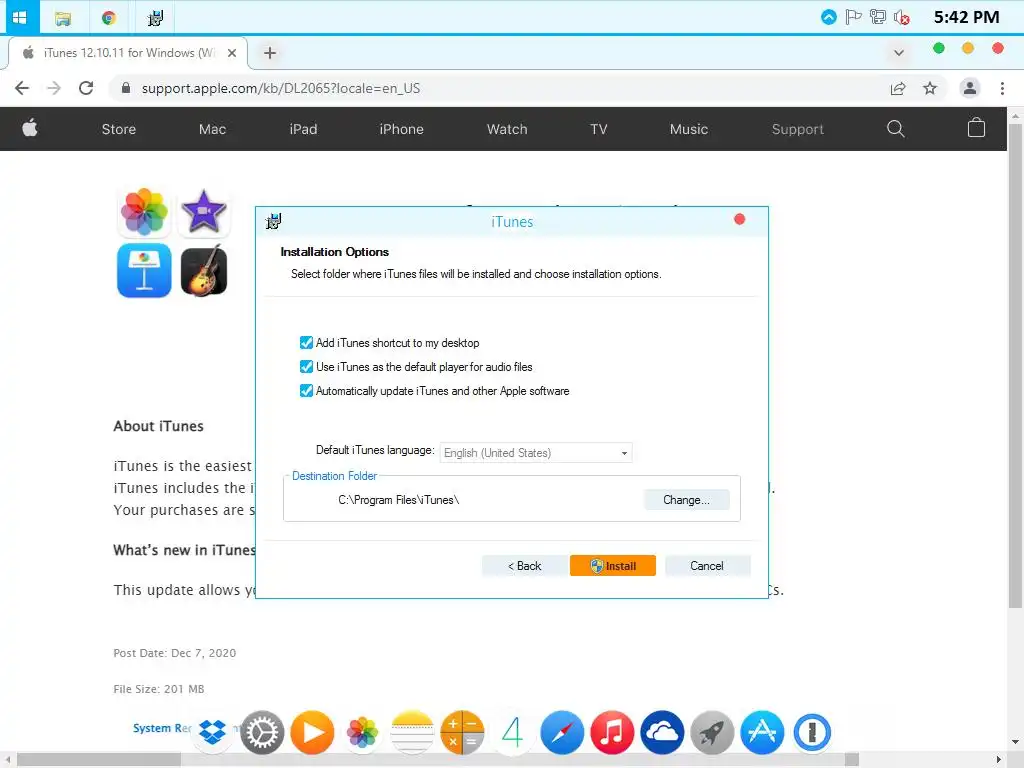Close the iTunes 12.10.11 browser tab

click(x=232, y=53)
